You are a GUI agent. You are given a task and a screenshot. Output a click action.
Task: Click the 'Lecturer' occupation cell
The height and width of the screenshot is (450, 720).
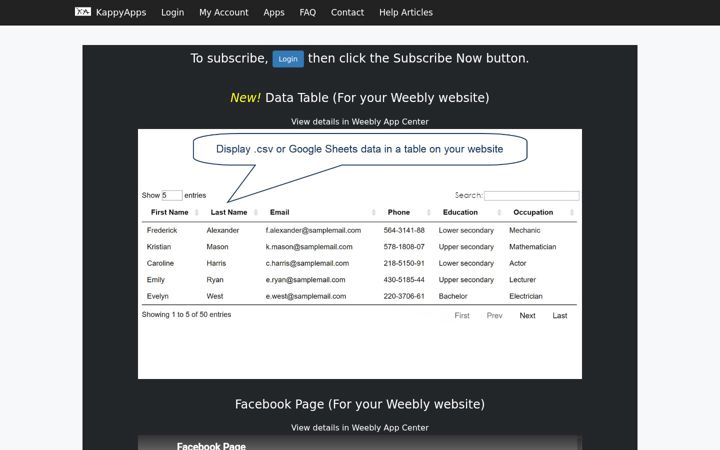click(x=523, y=280)
